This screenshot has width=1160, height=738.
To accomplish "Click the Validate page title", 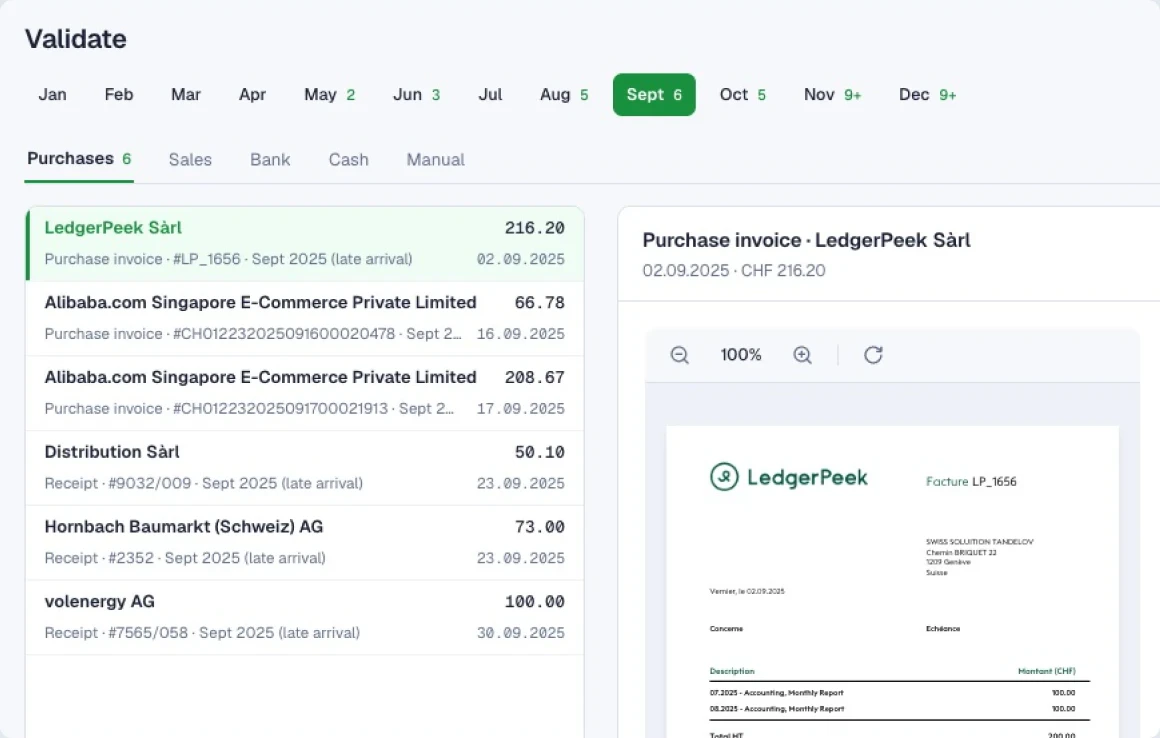I will coord(75,39).
